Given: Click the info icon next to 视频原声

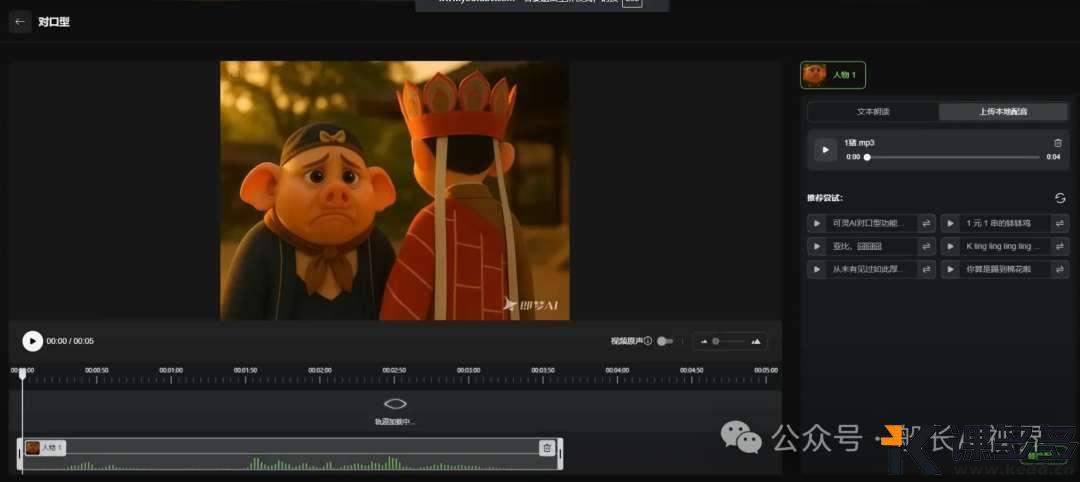Looking at the screenshot, I should click(x=647, y=341).
